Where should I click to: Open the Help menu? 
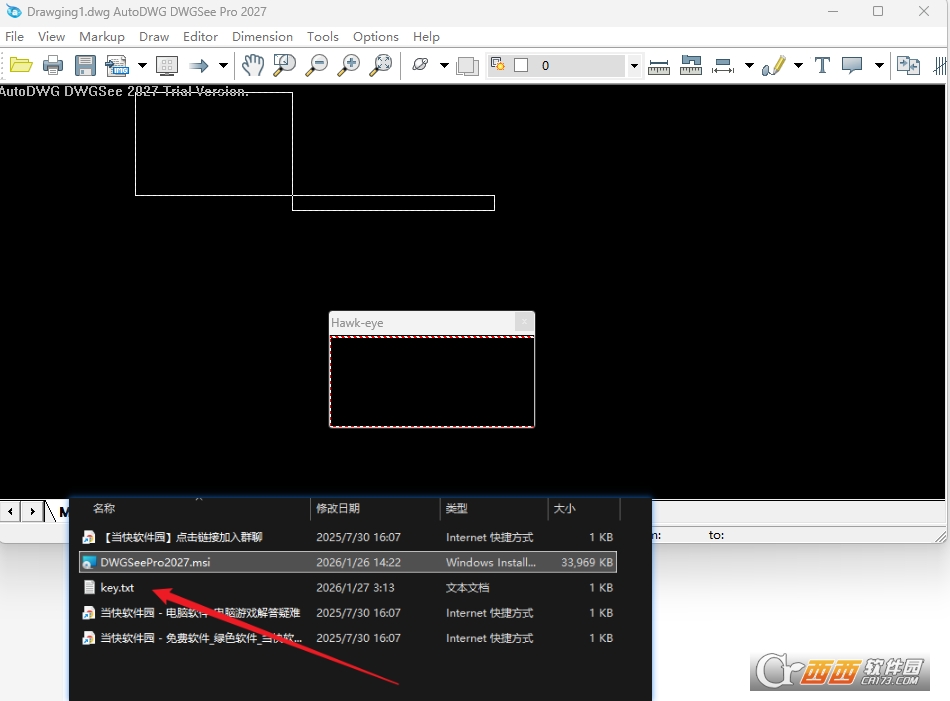click(x=427, y=36)
